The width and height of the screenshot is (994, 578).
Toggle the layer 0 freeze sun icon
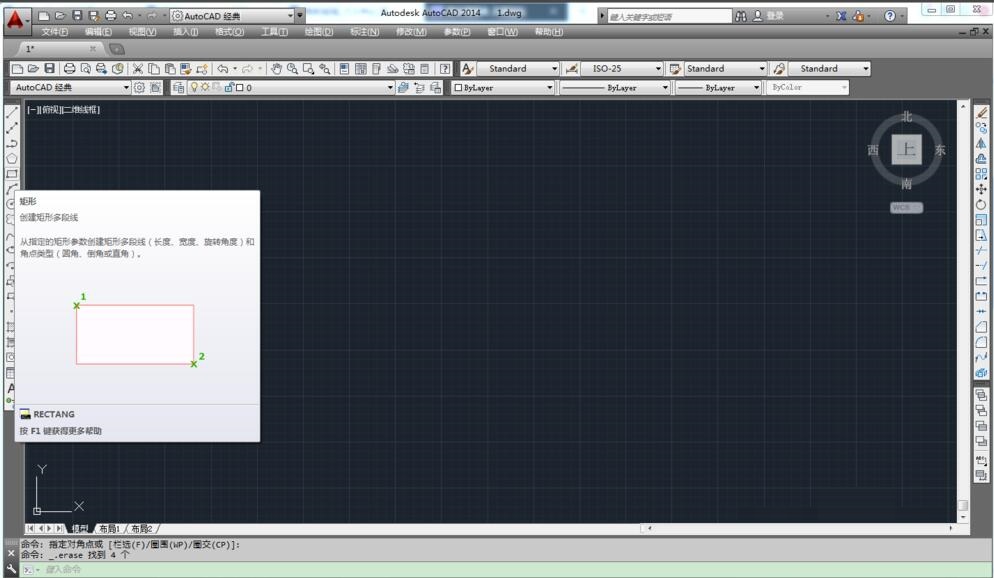205,87
